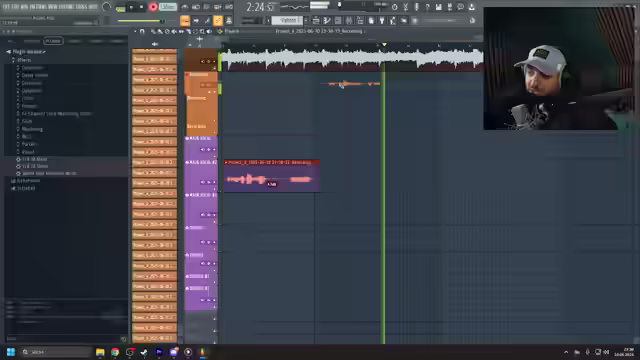Screen dimensions: 640x360
Task: Toggle the Browser panel icon in toolbar
Action: coord(229,20)
